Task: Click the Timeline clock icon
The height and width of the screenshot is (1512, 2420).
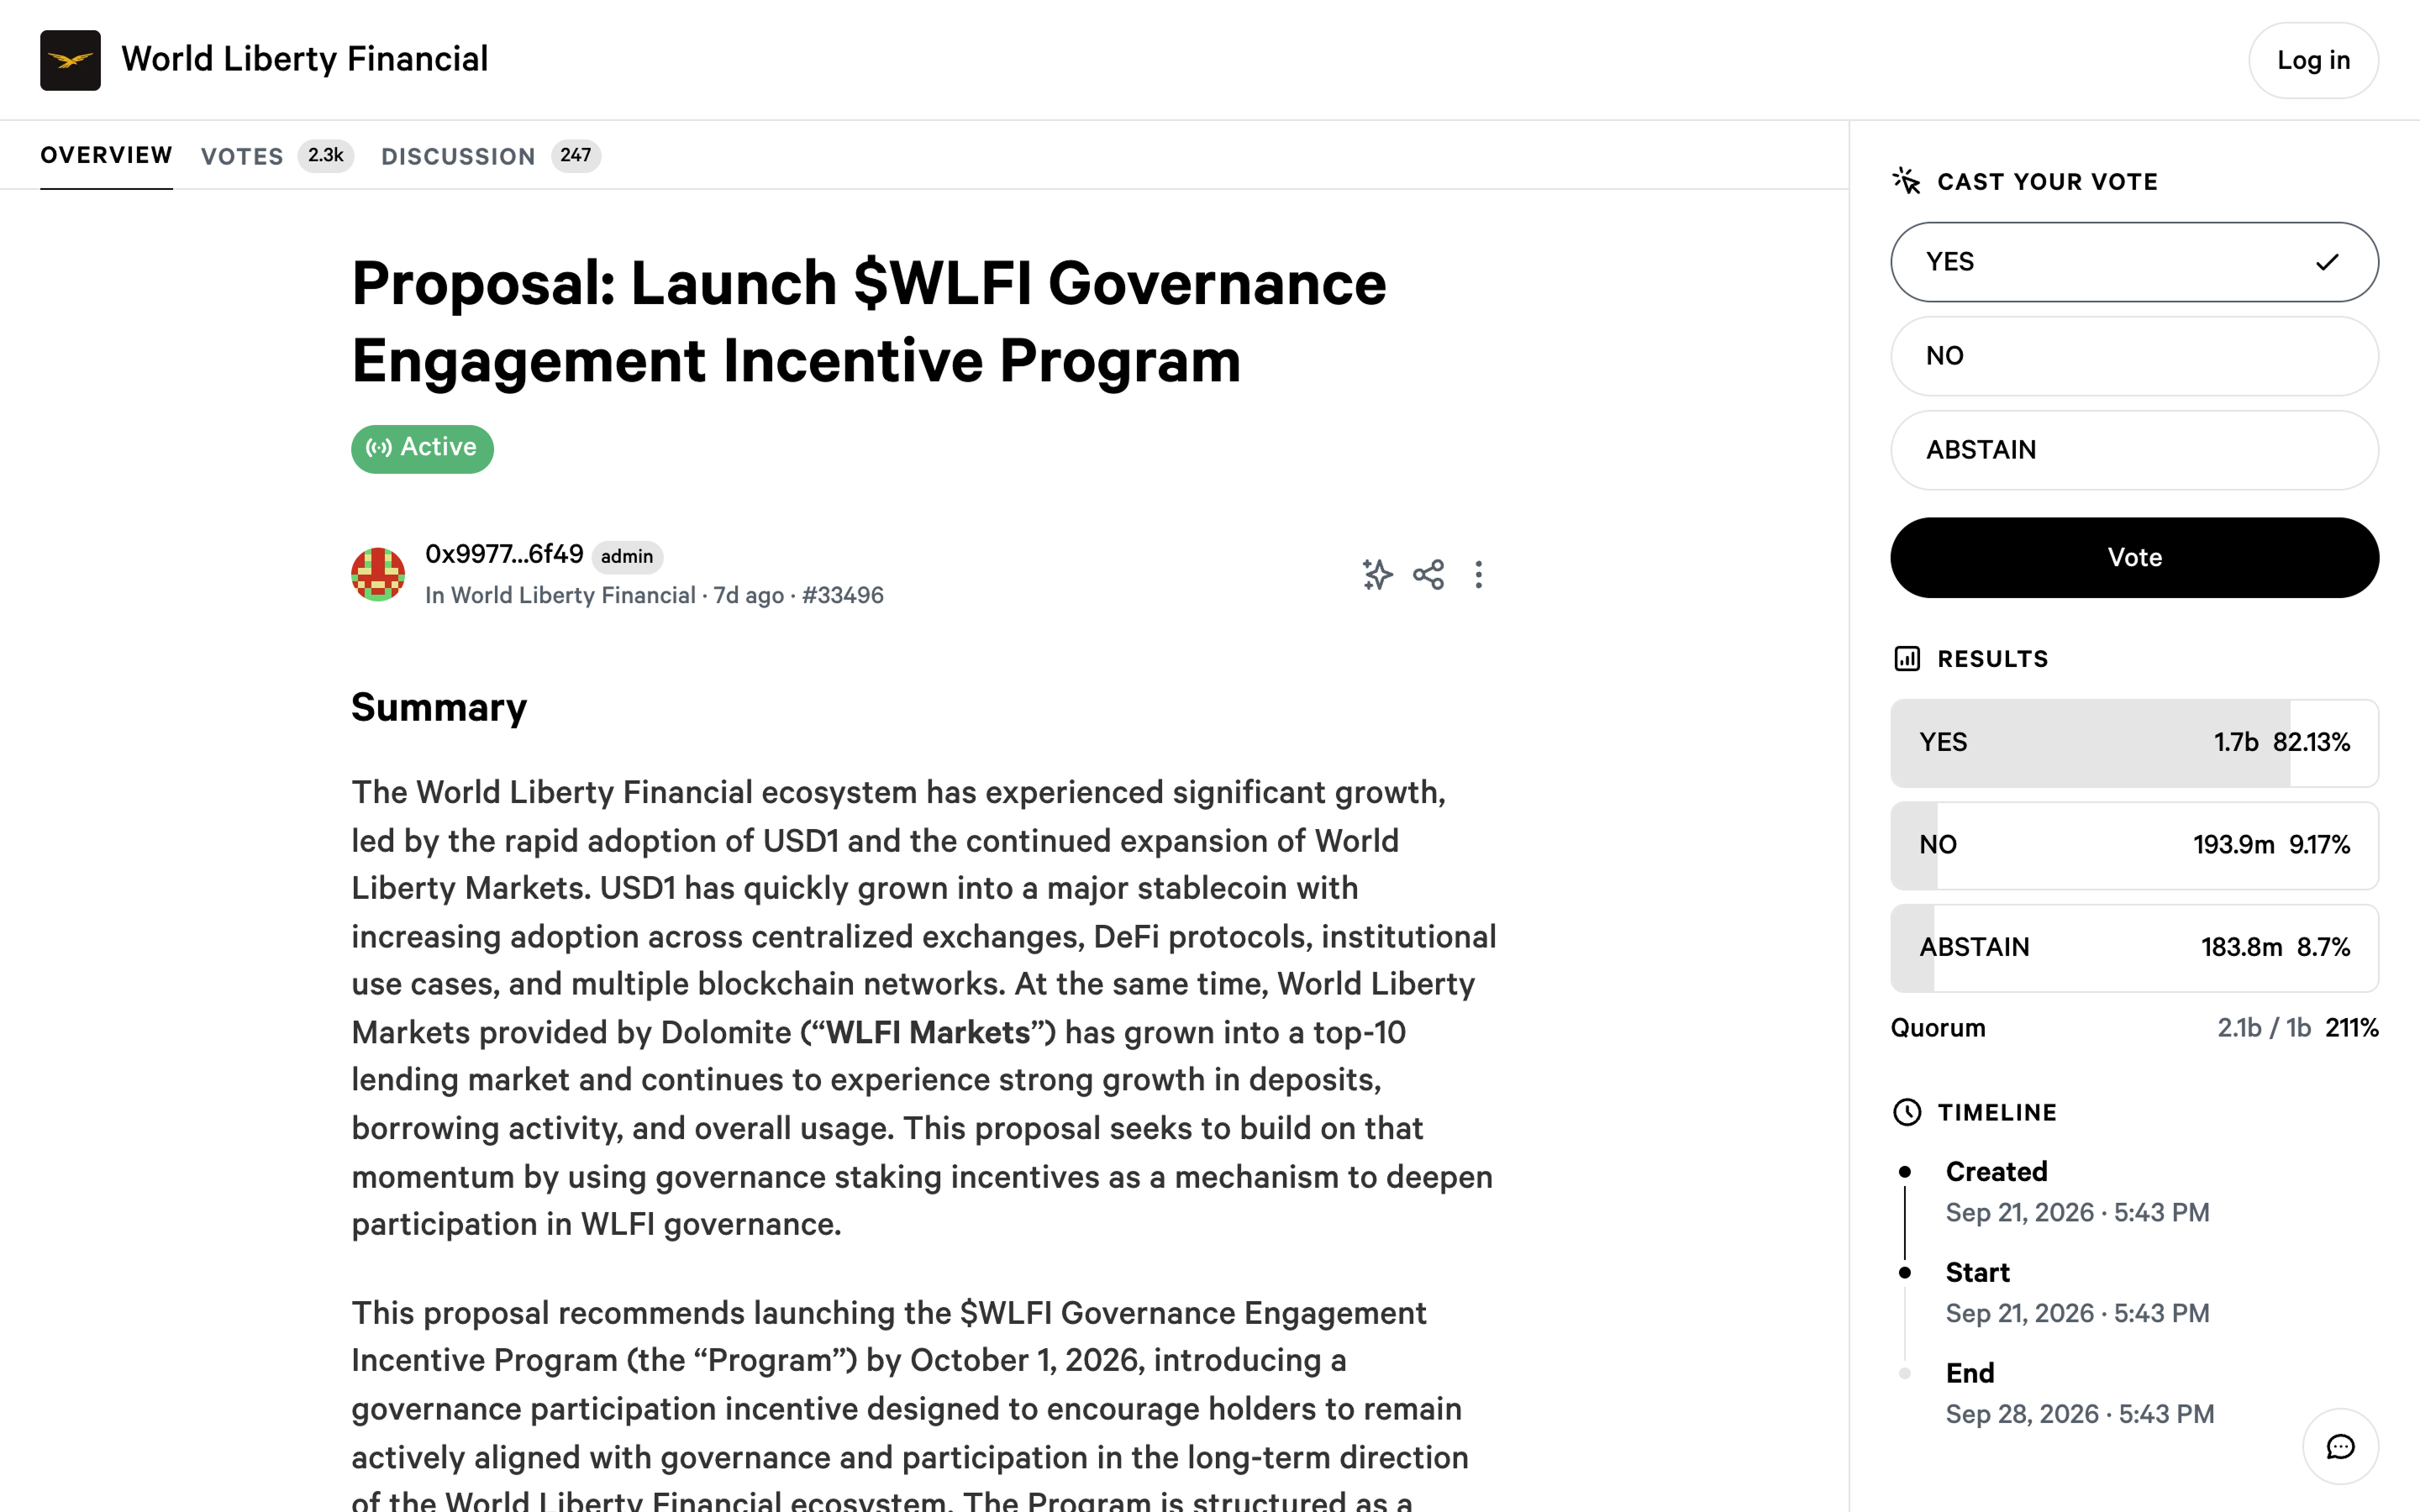Action: (1906, 1112)
